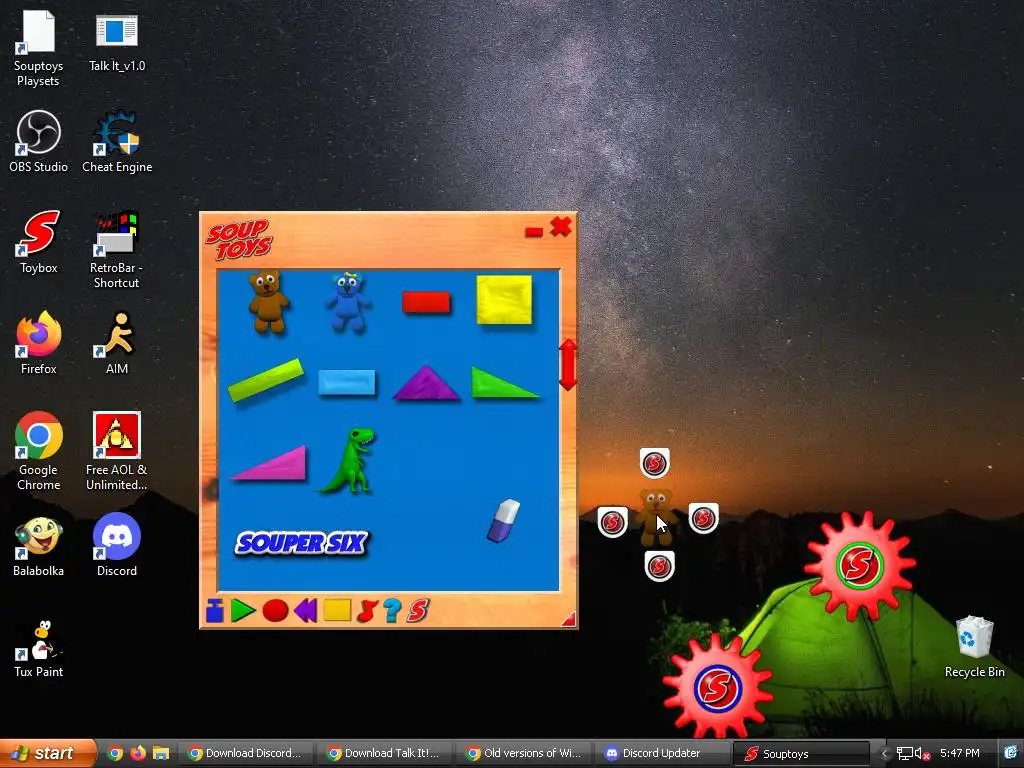1024x768 pixels.
Task: Click the 5:47 PM clock
Action: [x=959, y=753]
